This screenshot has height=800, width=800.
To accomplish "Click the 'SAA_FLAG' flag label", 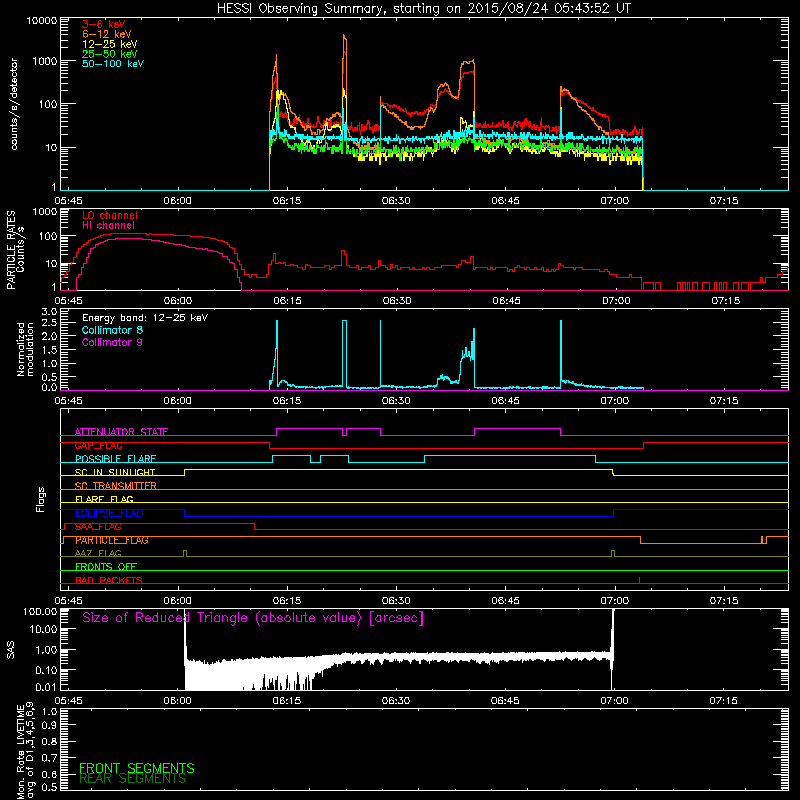I will (x=98, y=527).
